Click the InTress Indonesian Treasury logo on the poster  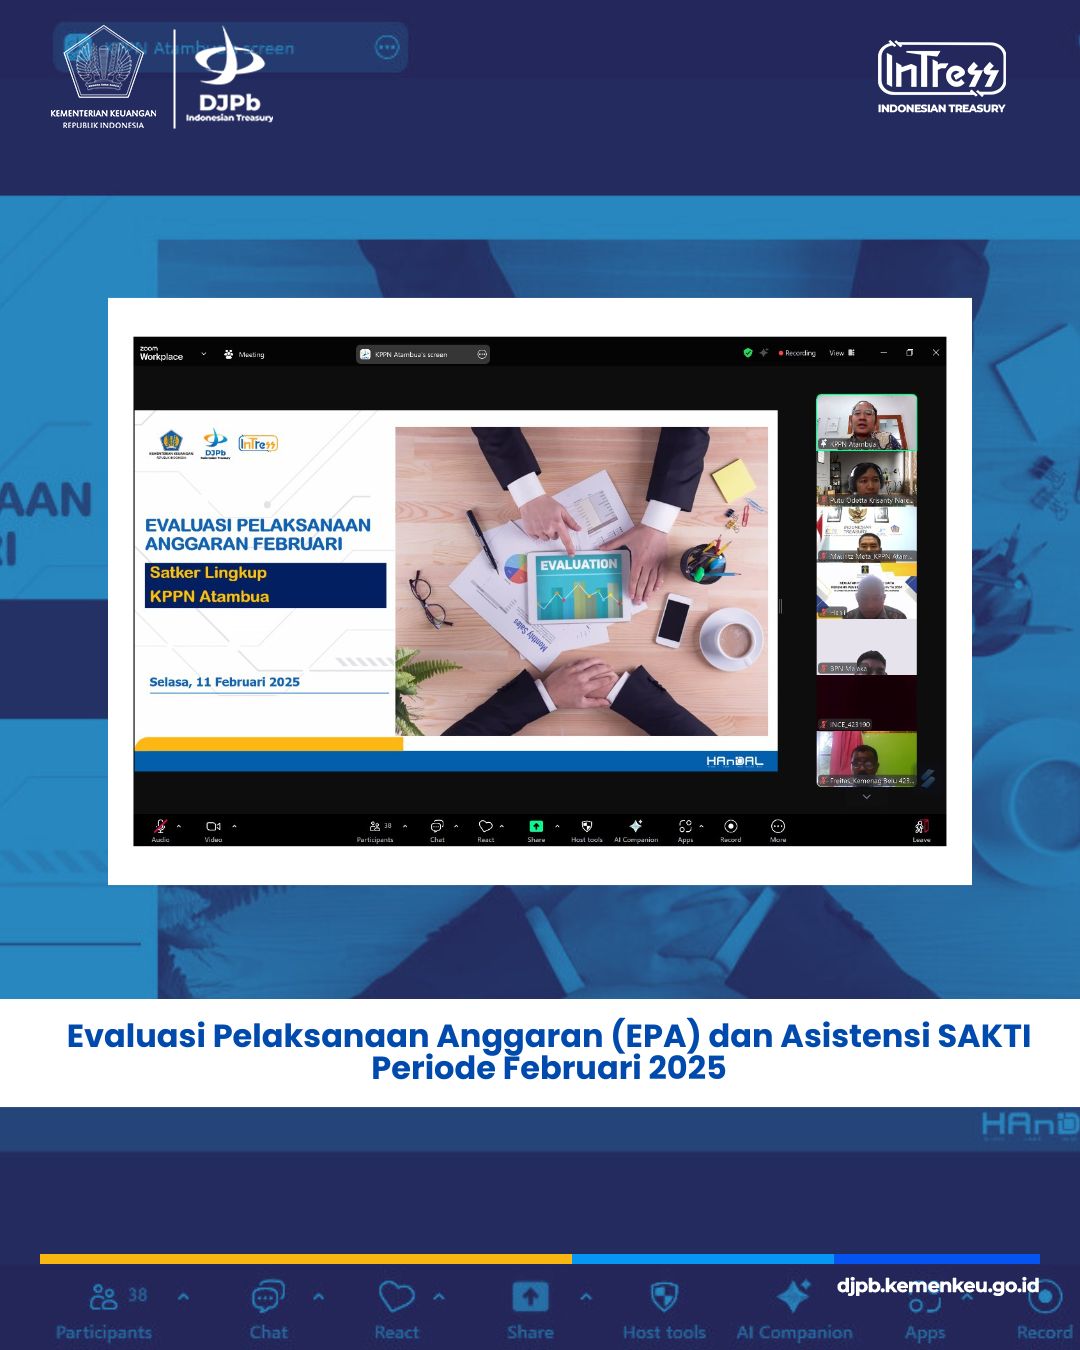click(x=941, y=77)
